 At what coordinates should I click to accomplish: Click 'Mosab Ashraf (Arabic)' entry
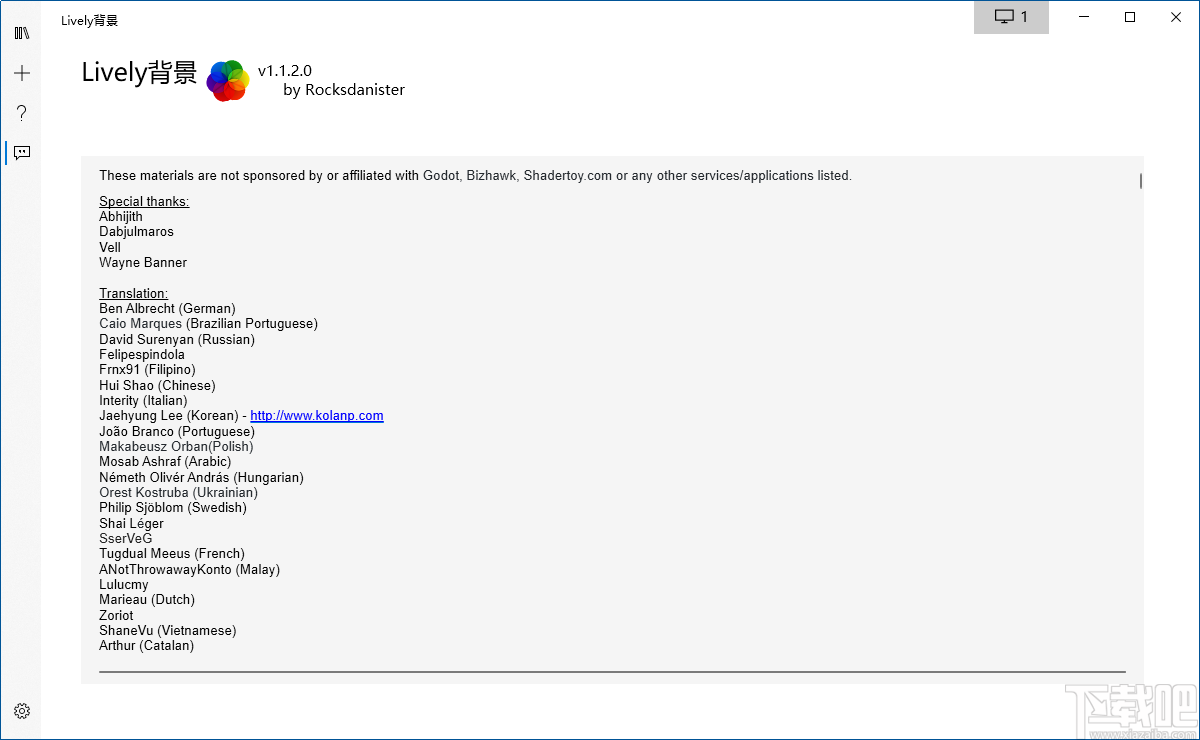[165, 462]
